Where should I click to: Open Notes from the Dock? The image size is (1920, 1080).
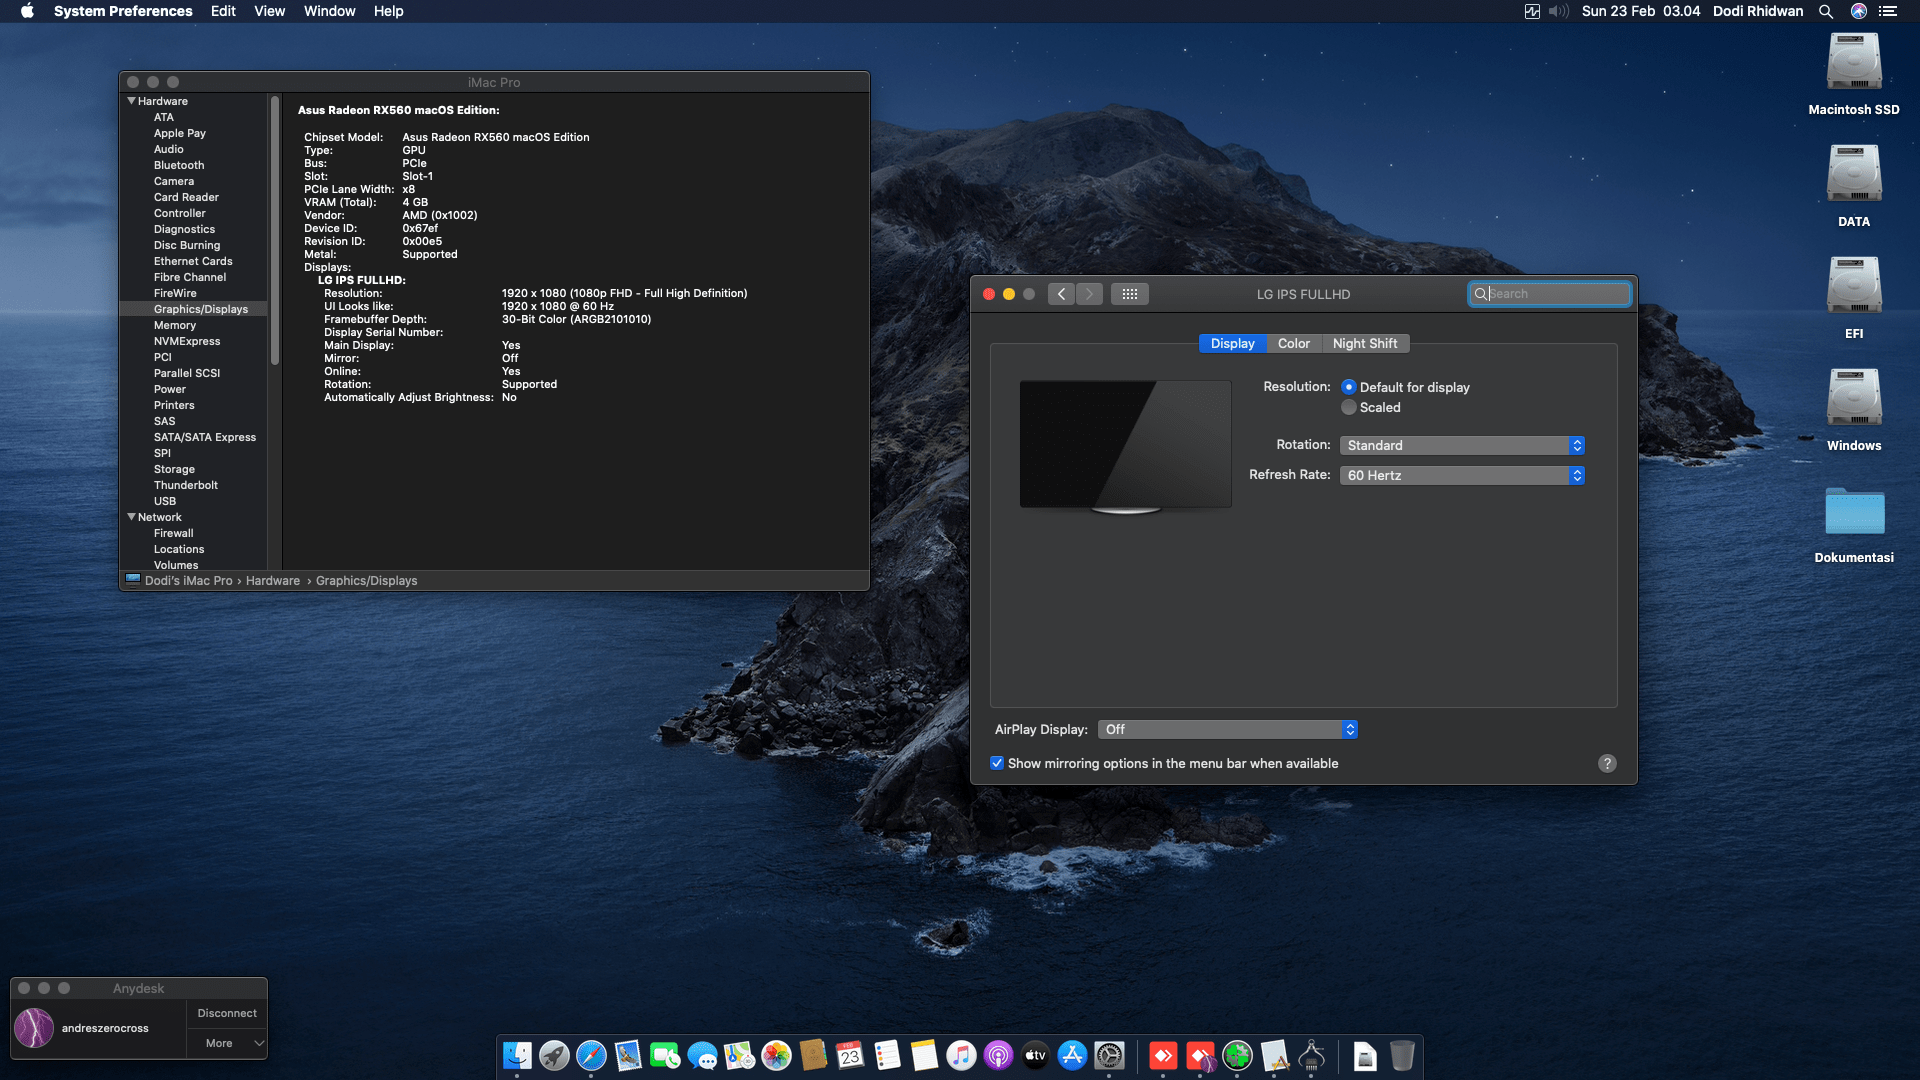tap(924, 1055)
